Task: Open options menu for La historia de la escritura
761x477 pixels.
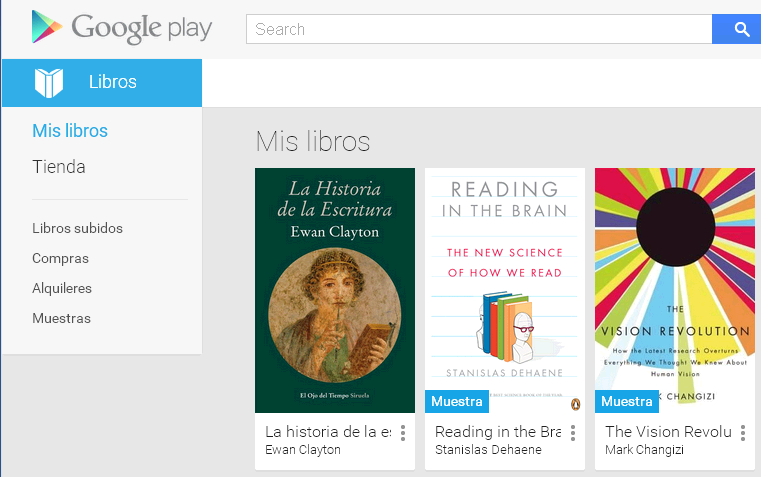Action: 402,433
